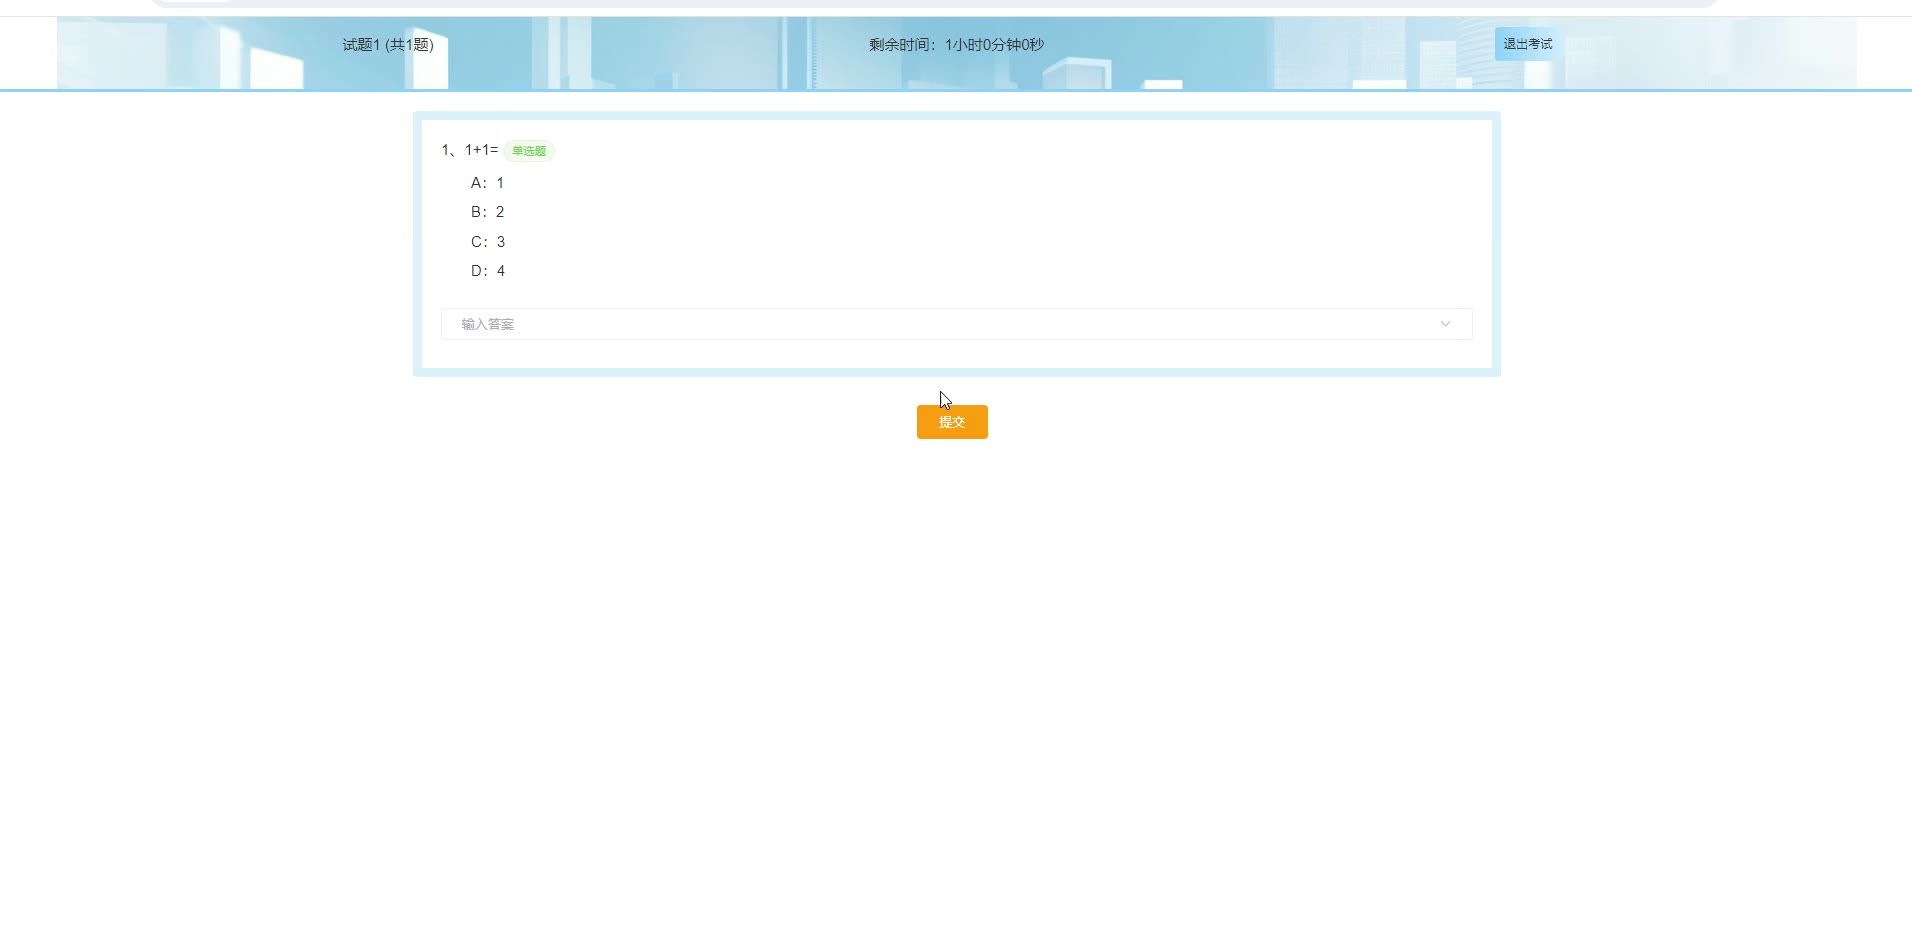Click the question text 1、1+1=
The width and height of the screenshot is (1912, 934).
click(x=470, y=150)
